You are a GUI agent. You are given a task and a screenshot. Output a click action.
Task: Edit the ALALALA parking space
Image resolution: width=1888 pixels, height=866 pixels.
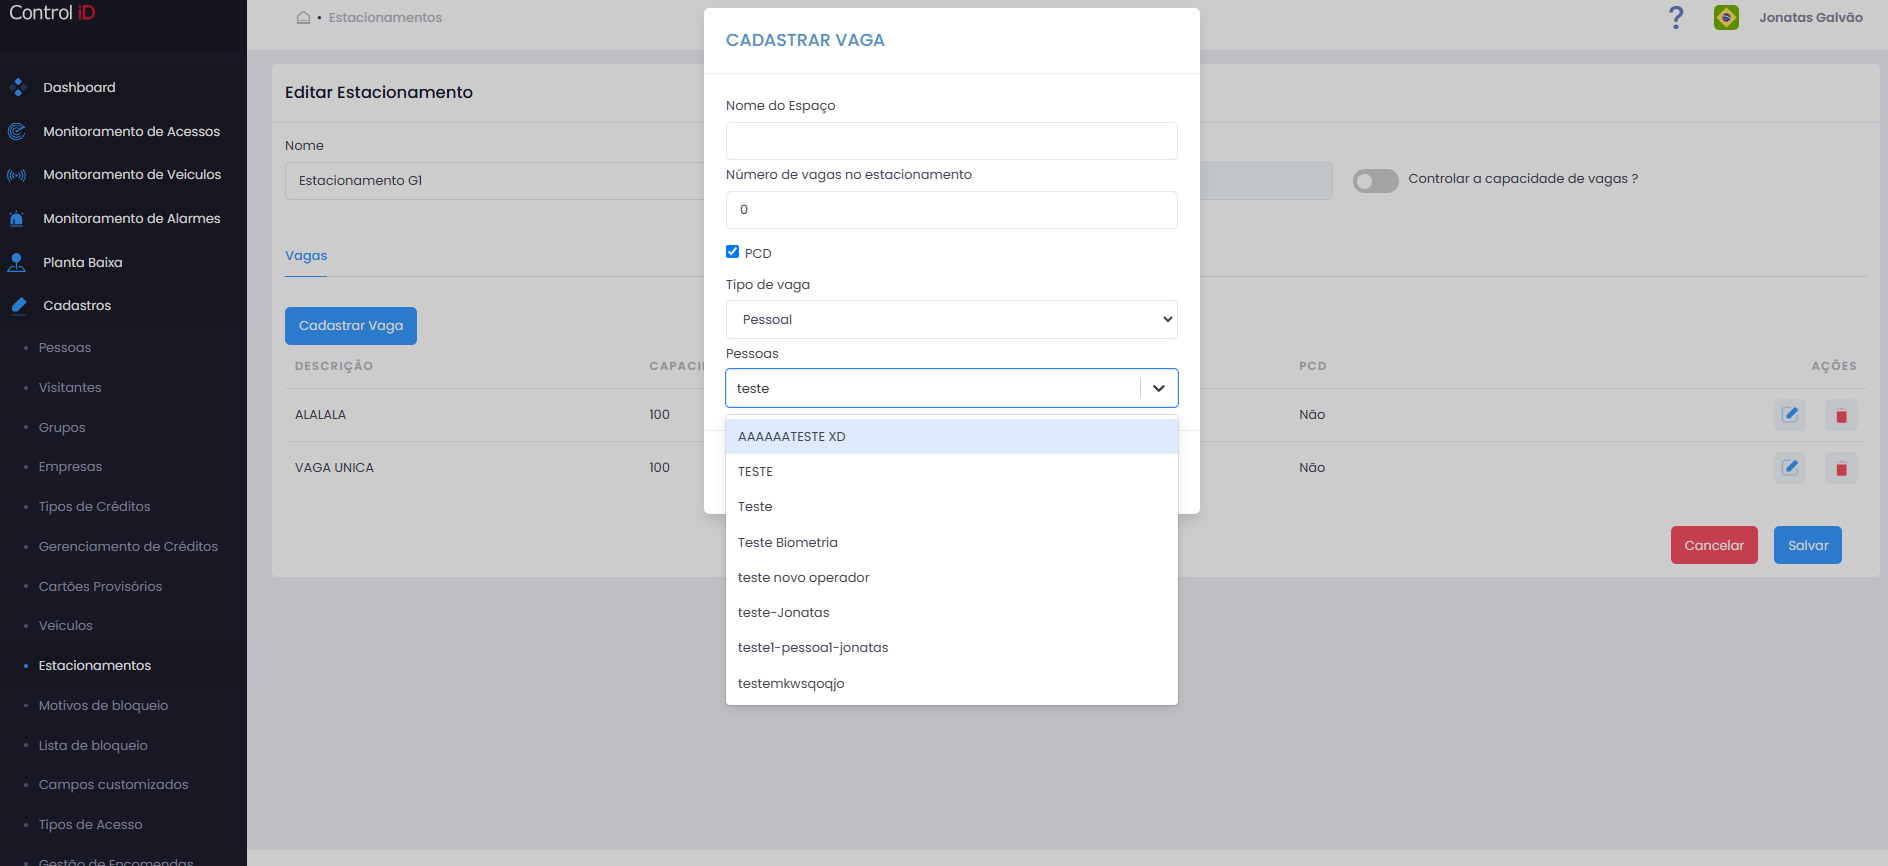point(1790,414)
